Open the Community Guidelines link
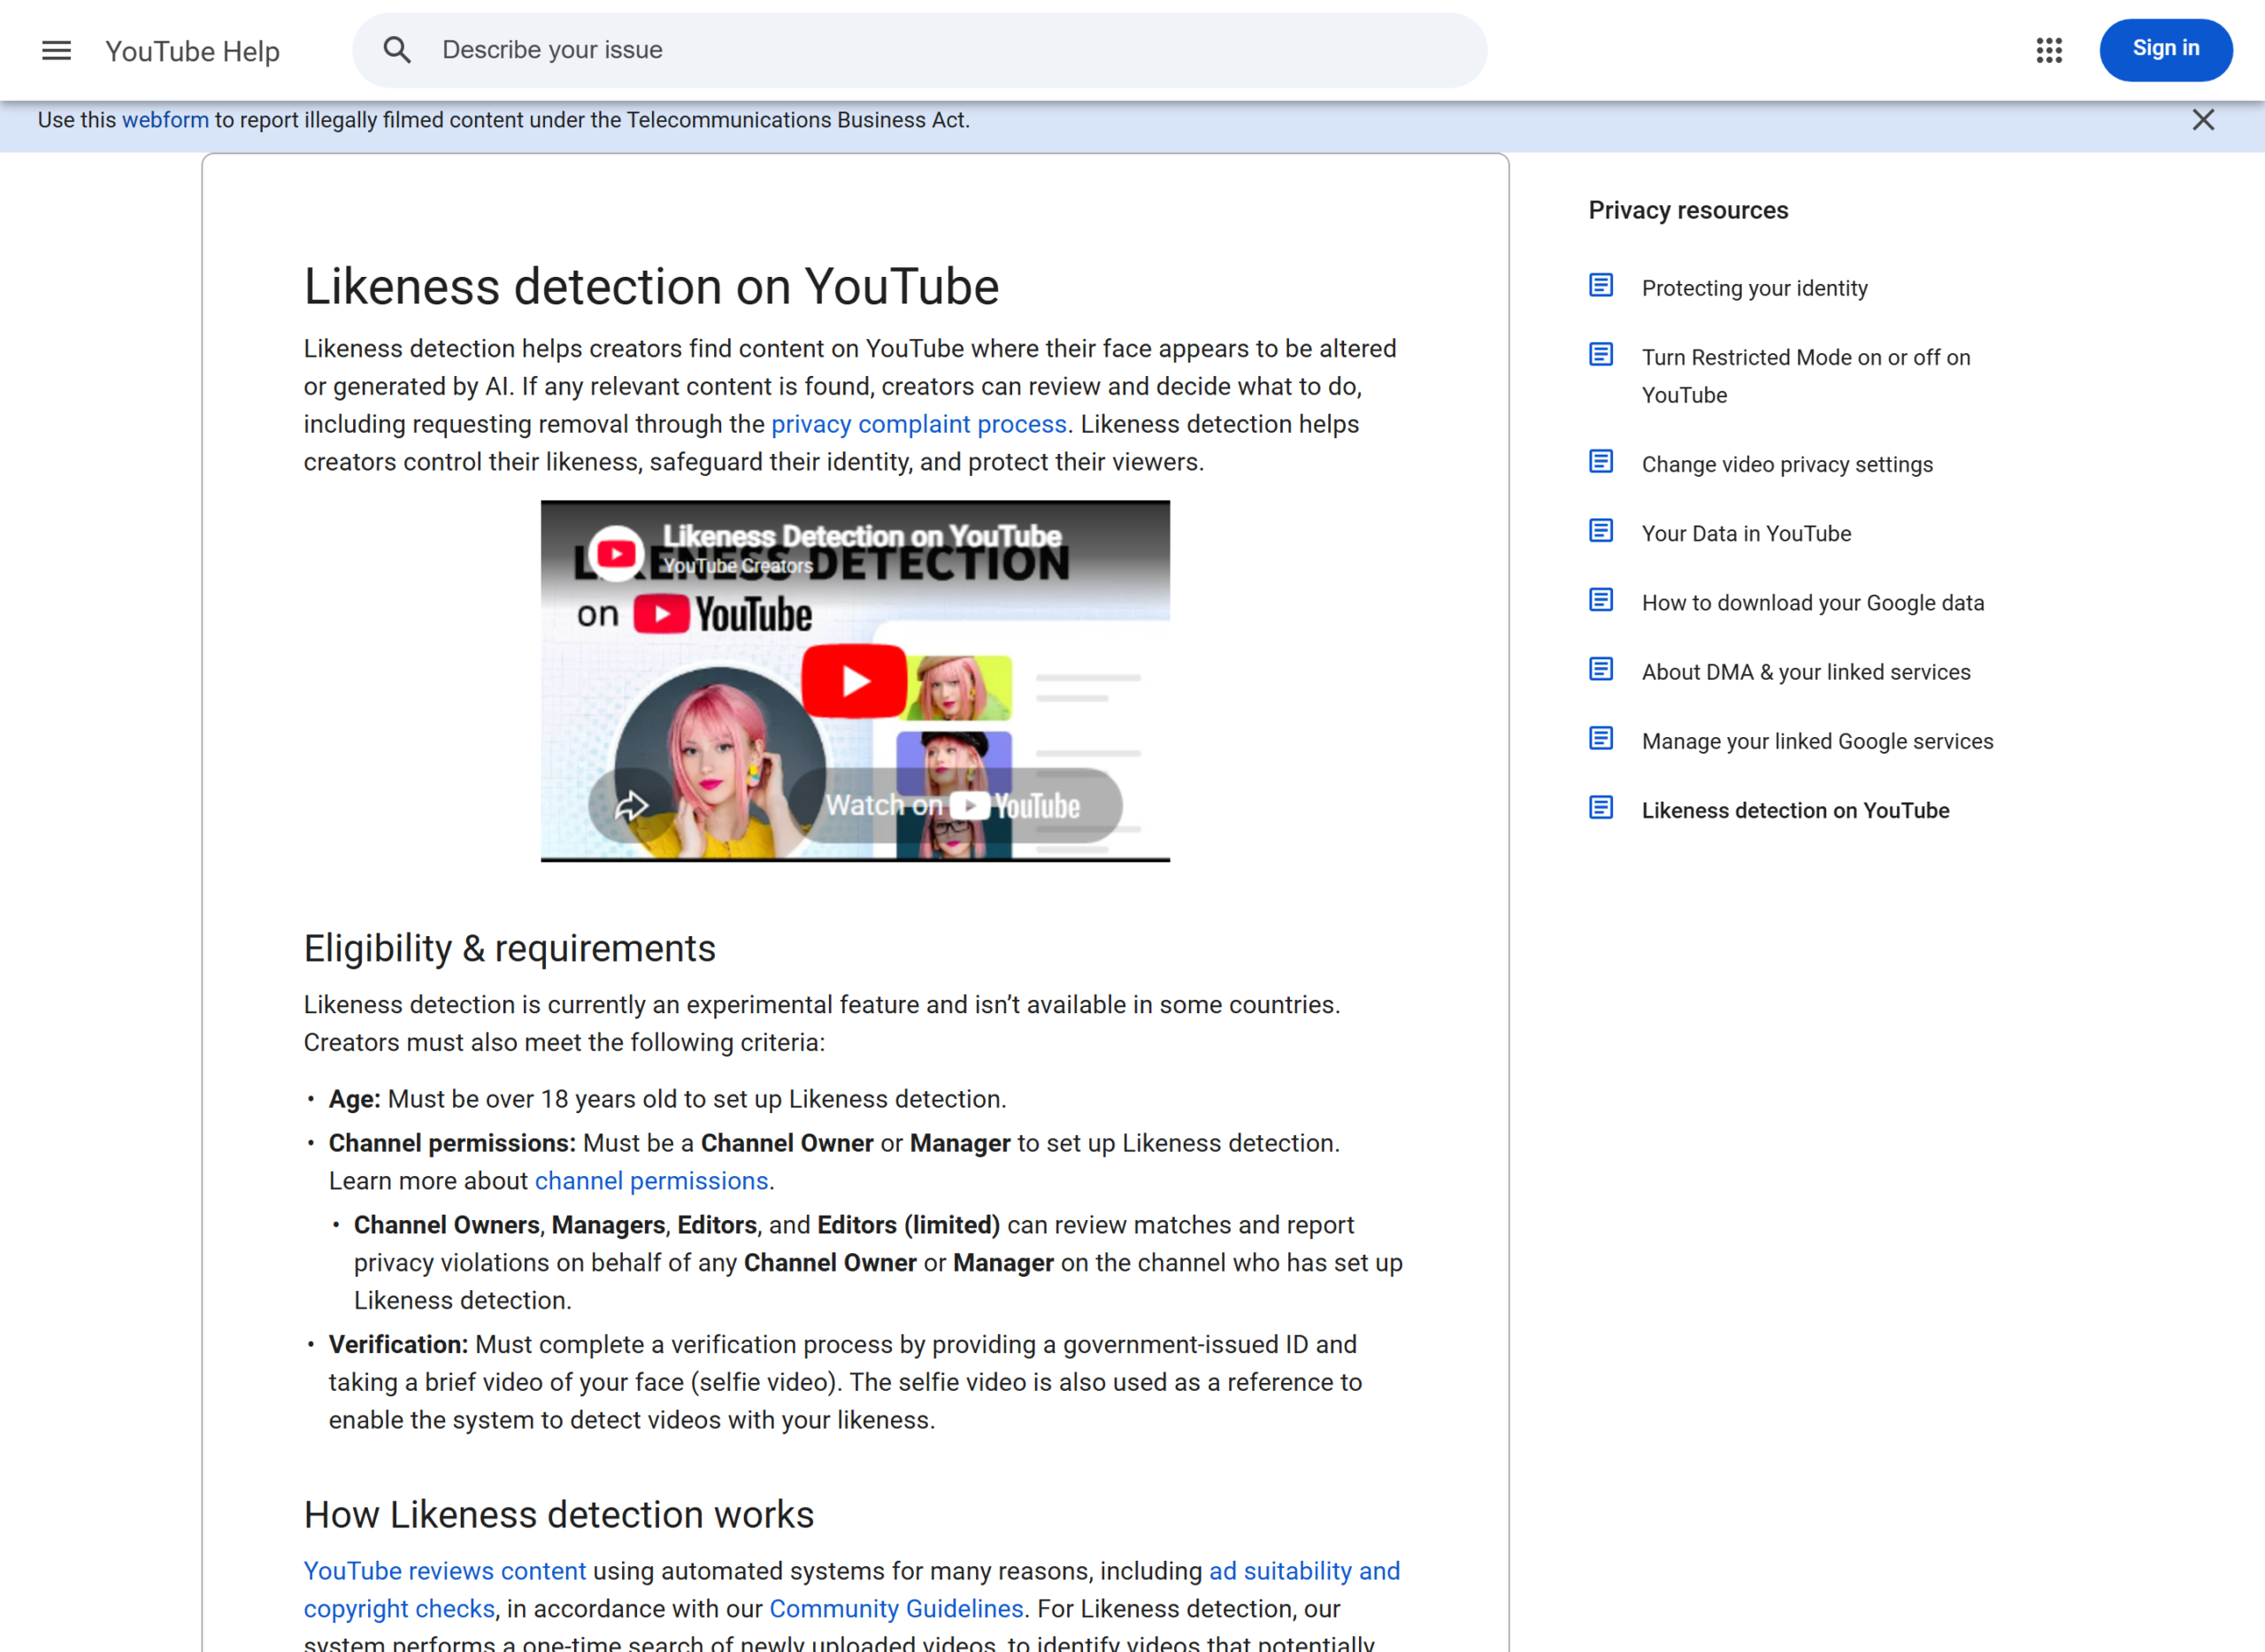Screen dimensions: 2265x1652 [896, 1609]
